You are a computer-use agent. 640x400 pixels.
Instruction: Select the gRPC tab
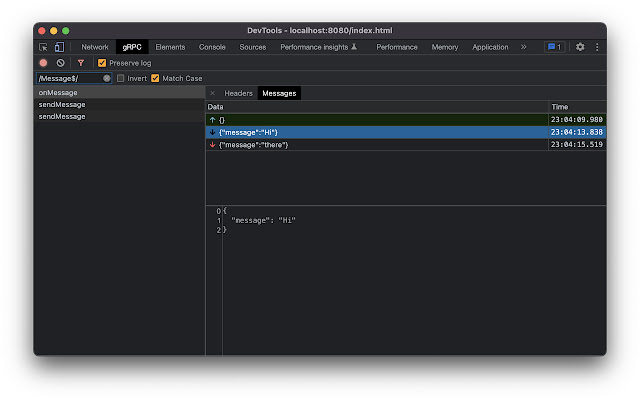(132, 47)
